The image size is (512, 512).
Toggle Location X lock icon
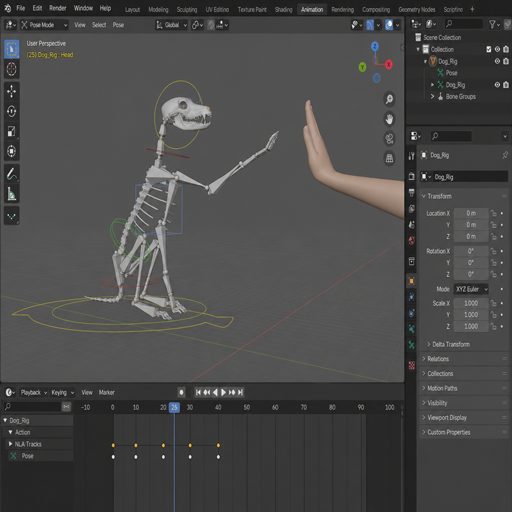pos(493,213)
